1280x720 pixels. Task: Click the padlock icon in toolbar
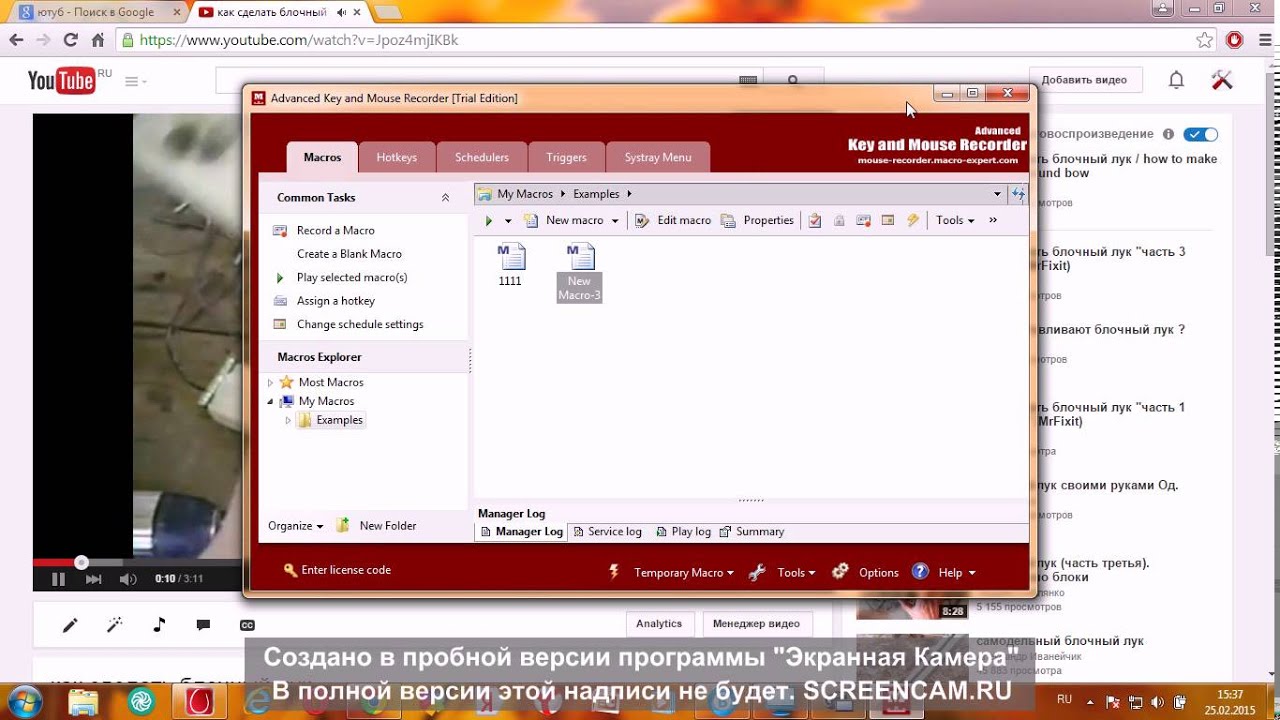[839, 221]
